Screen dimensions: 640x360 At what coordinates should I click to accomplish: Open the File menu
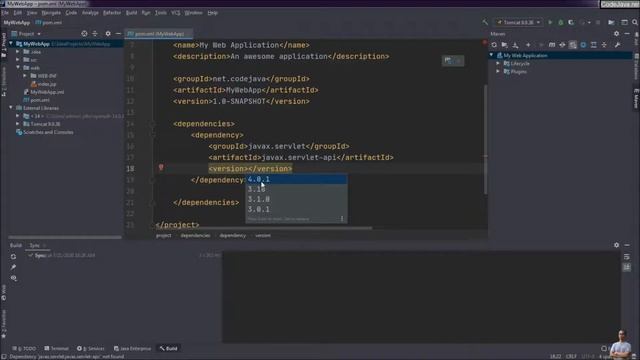(x=5, y=13)
